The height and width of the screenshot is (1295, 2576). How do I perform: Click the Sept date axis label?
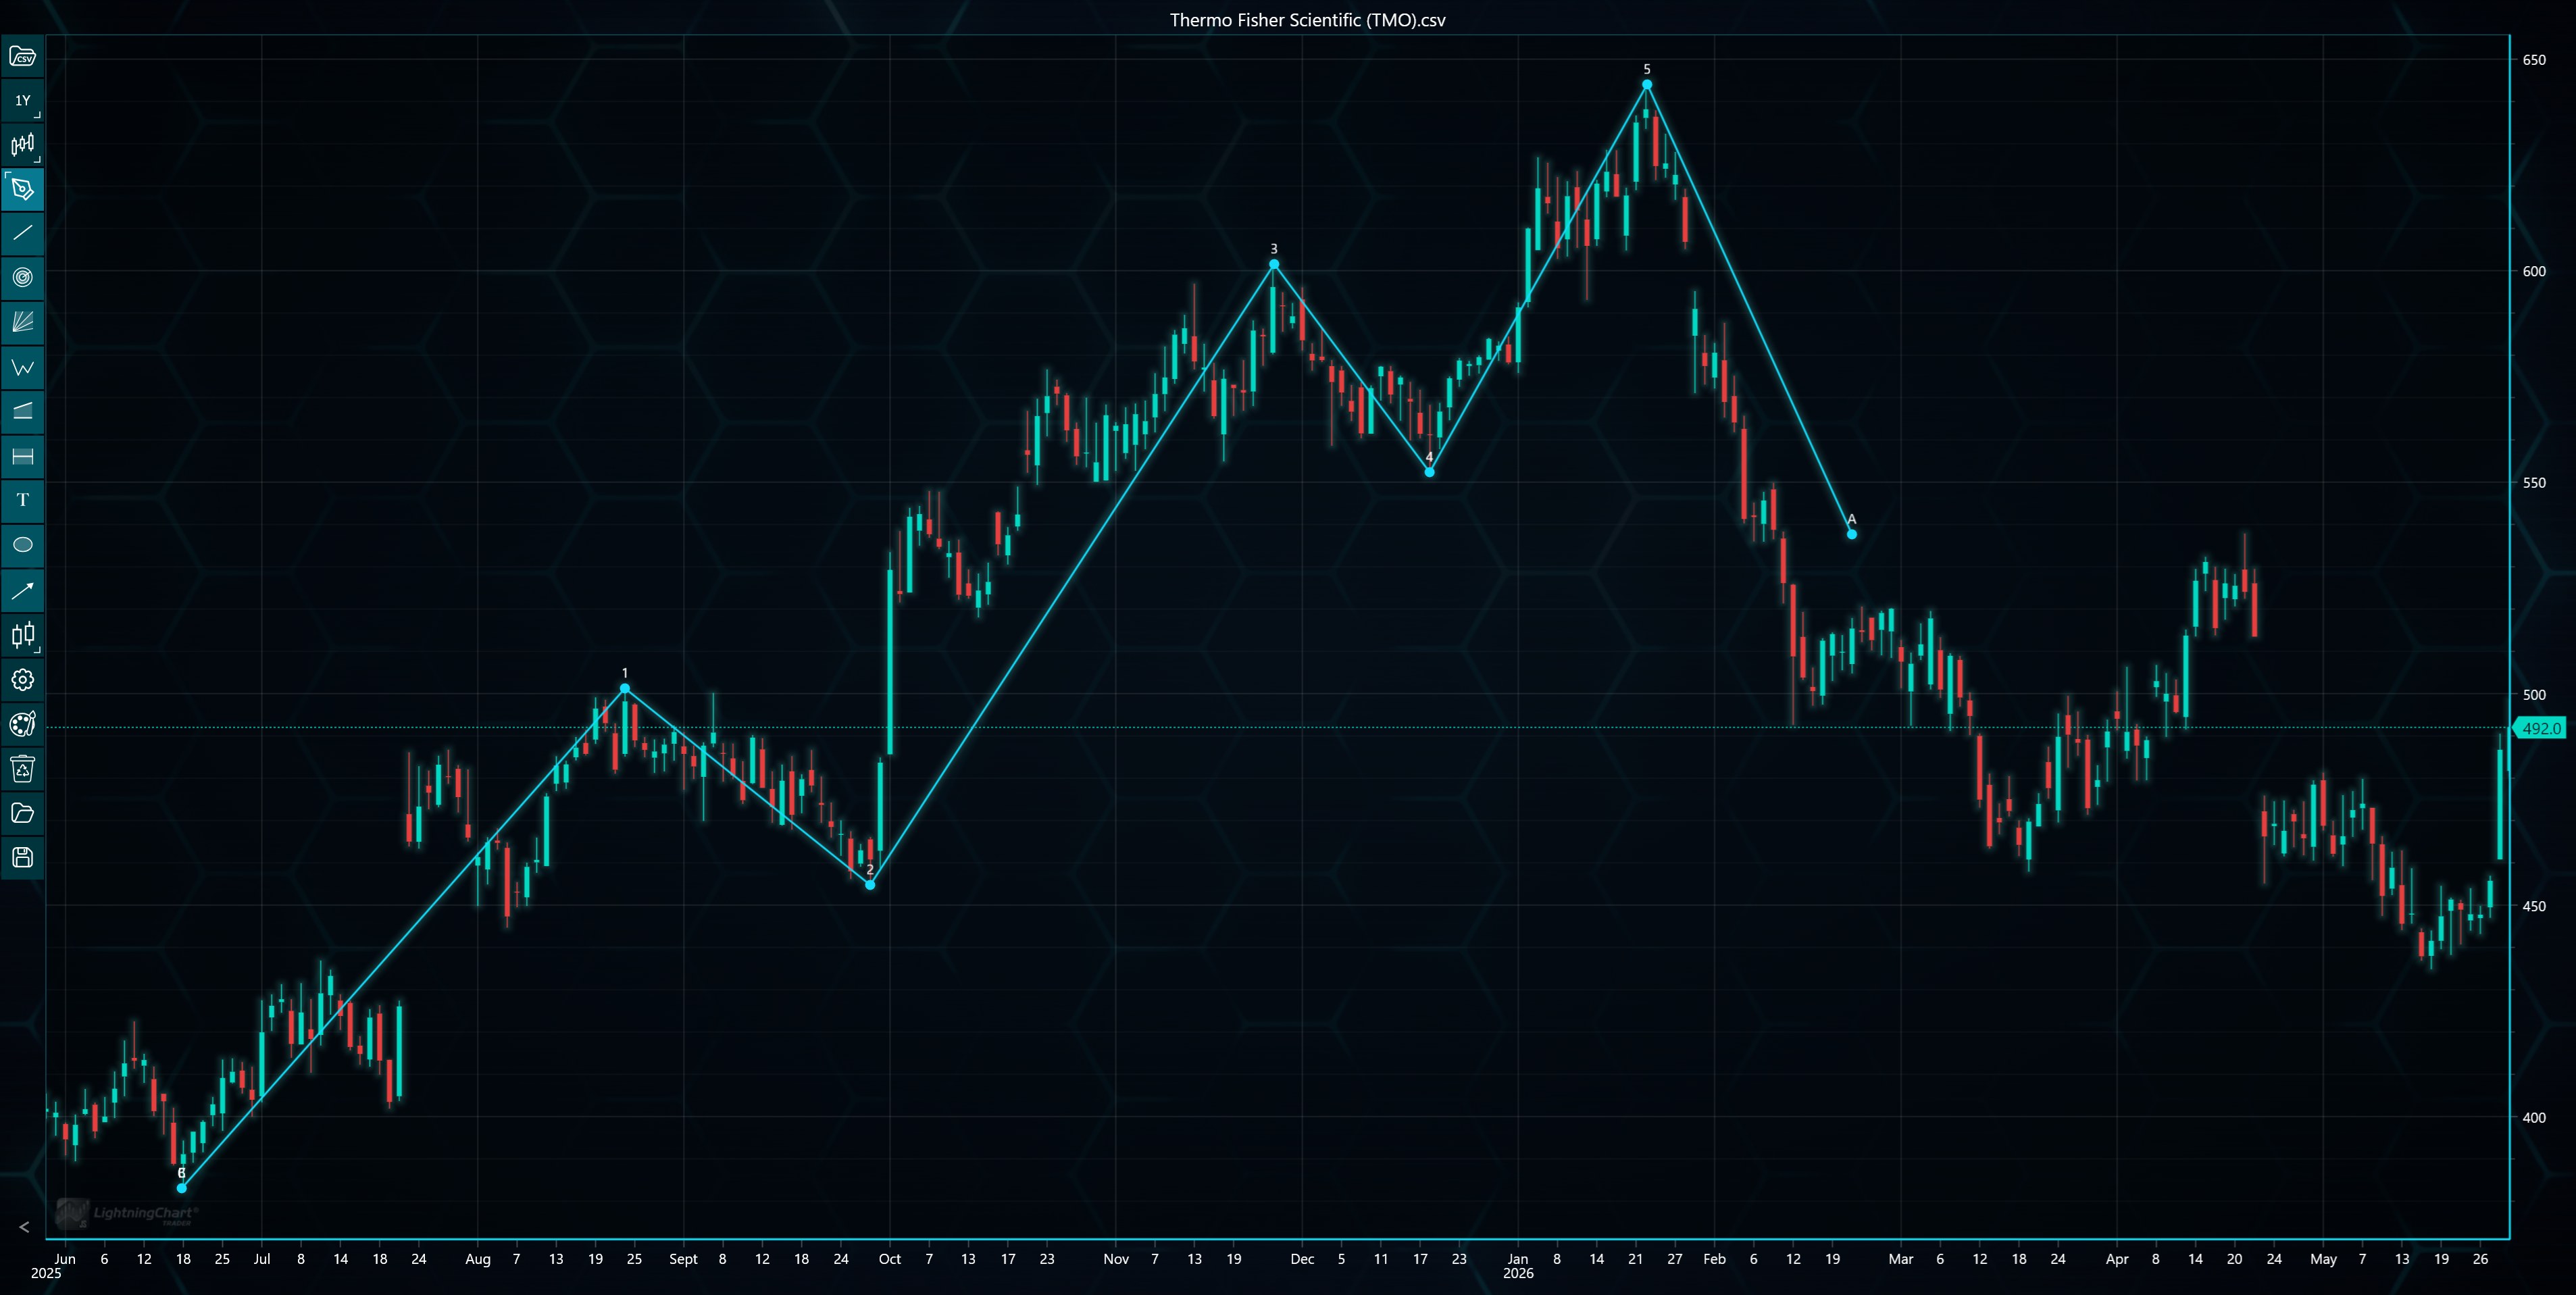(x=684, y=1259)
